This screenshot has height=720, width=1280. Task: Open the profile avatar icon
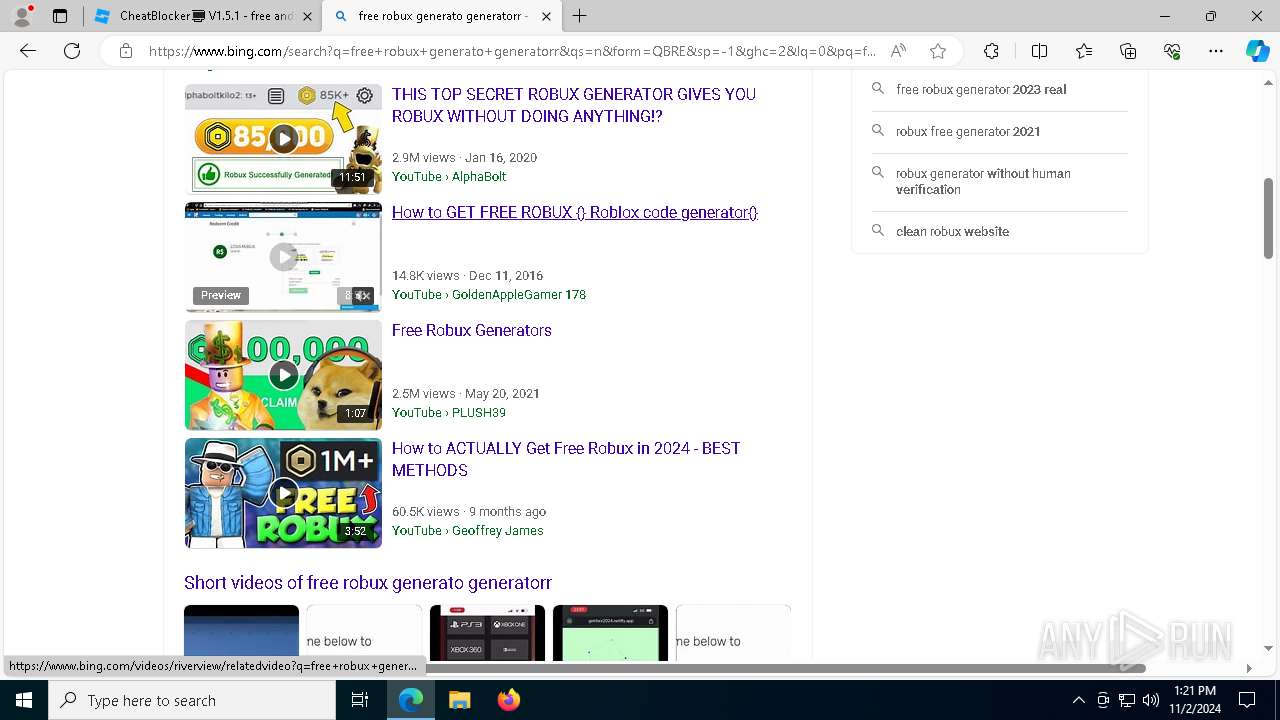tap(22, 16)
